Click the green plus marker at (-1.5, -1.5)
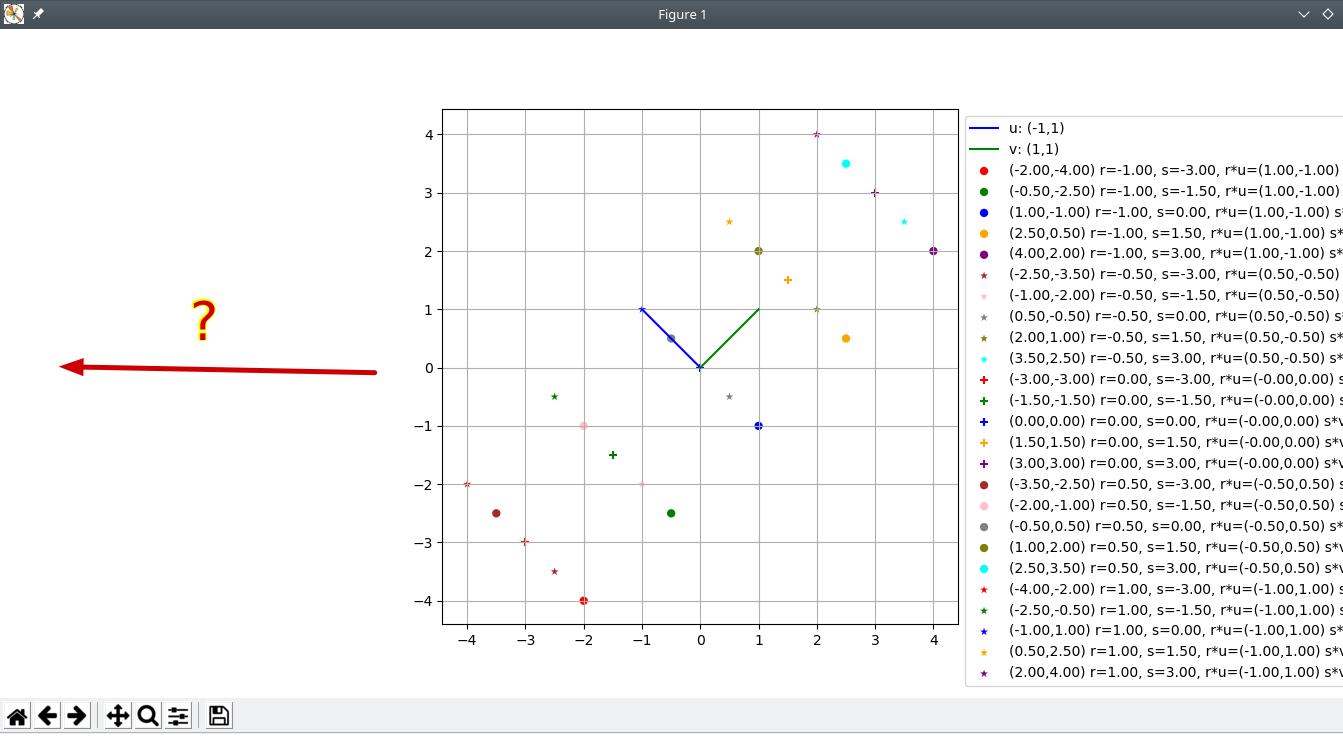This screenshot has height=741, width=1343. (x=613, y=455)
